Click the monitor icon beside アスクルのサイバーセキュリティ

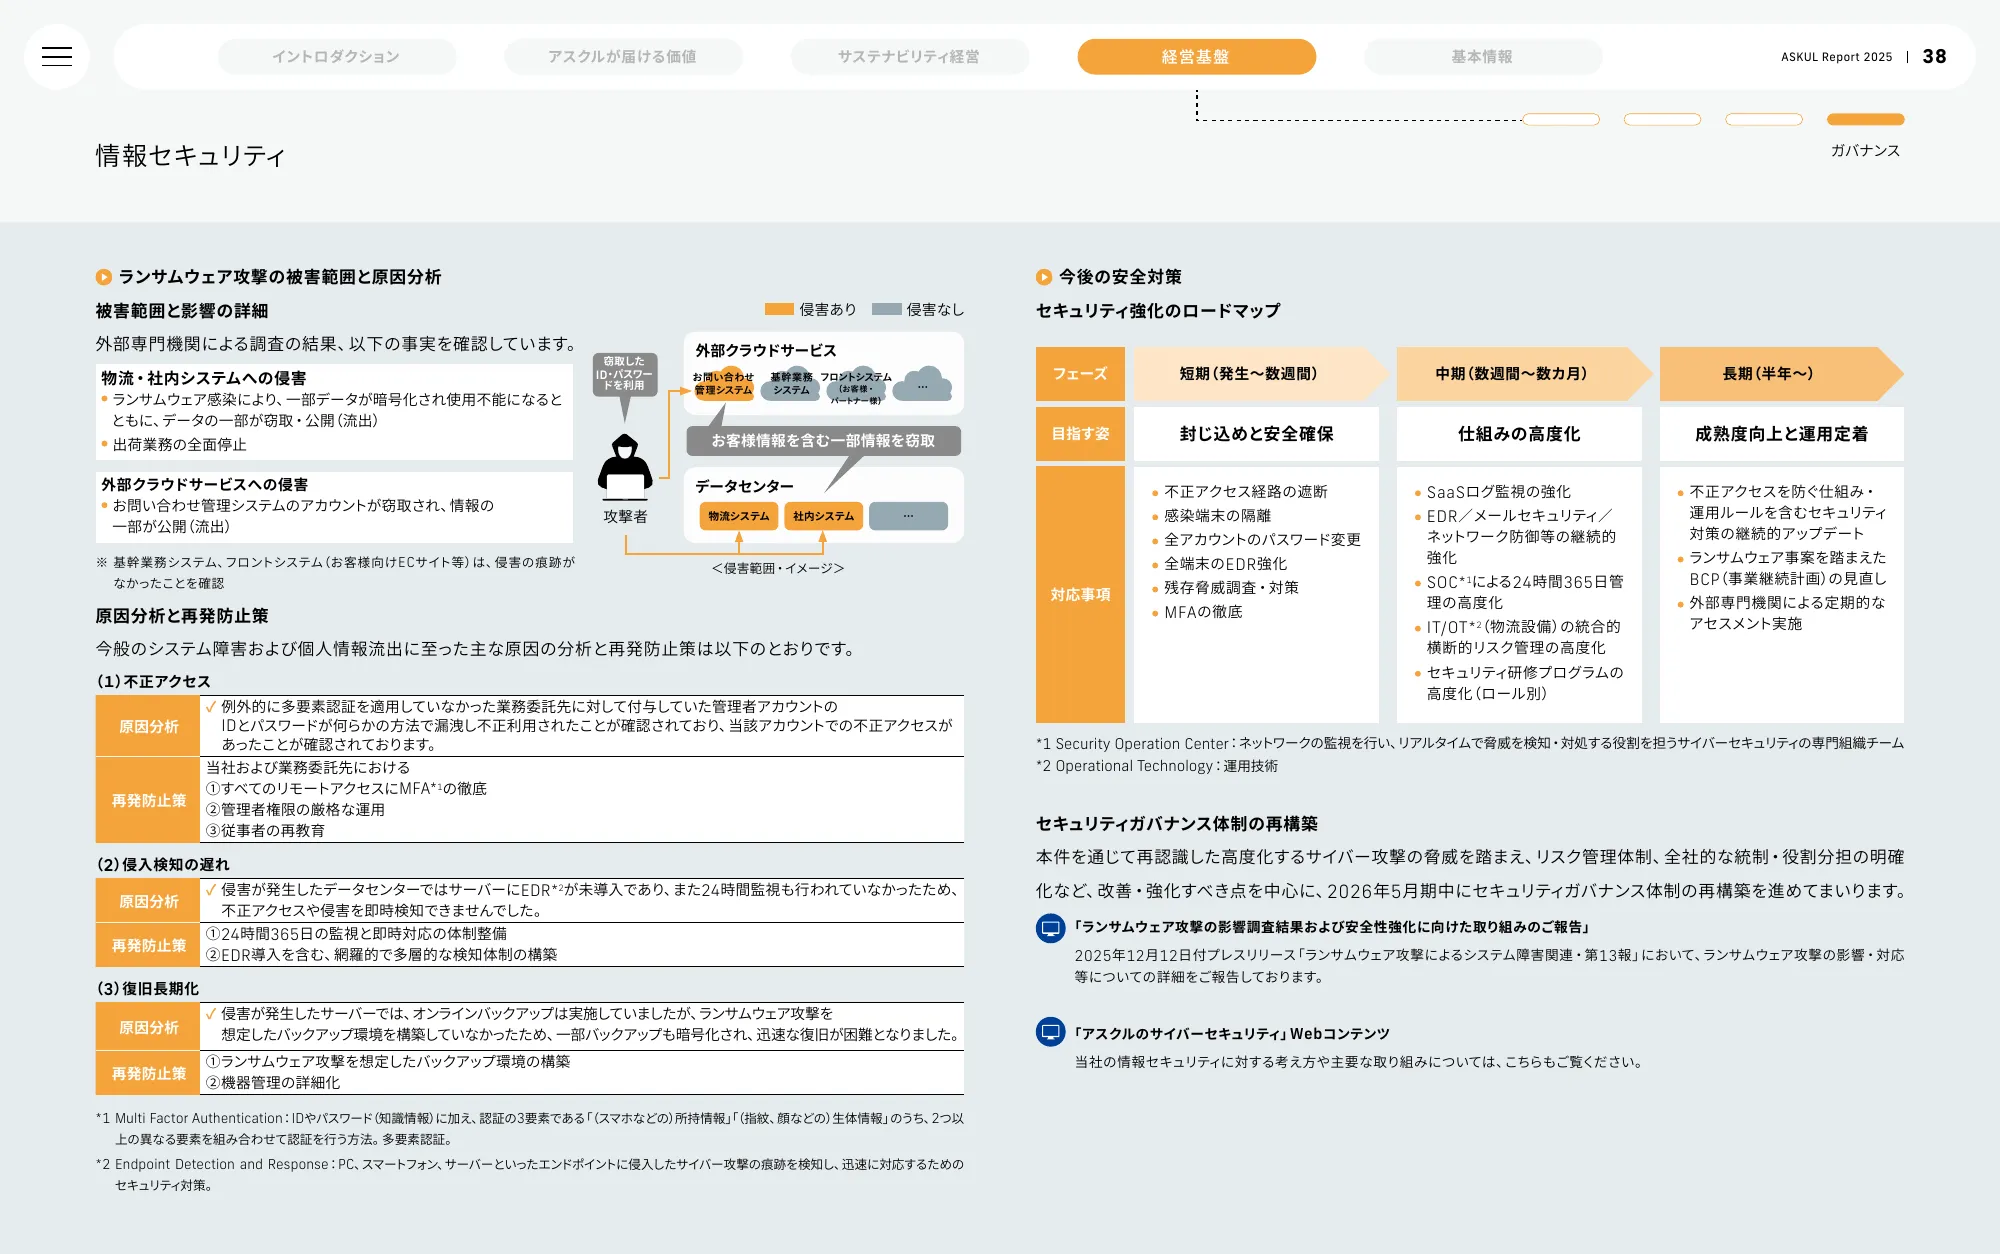click(1051, 1031)
